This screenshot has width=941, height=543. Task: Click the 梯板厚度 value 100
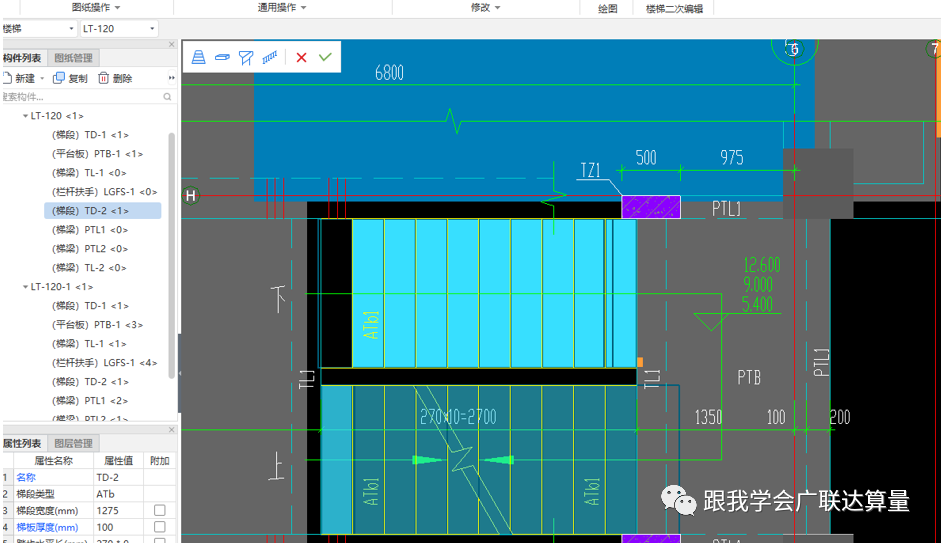click(118, 527)
